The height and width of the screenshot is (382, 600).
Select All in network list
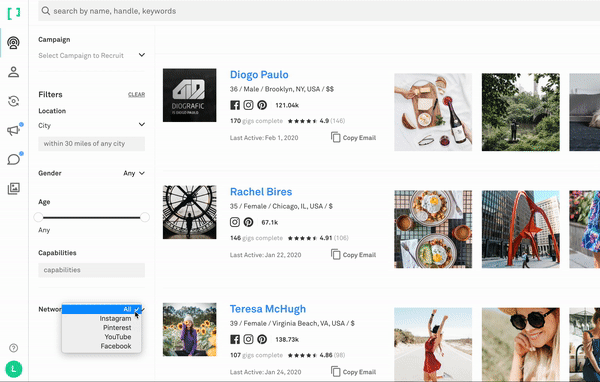pos(101,309)
